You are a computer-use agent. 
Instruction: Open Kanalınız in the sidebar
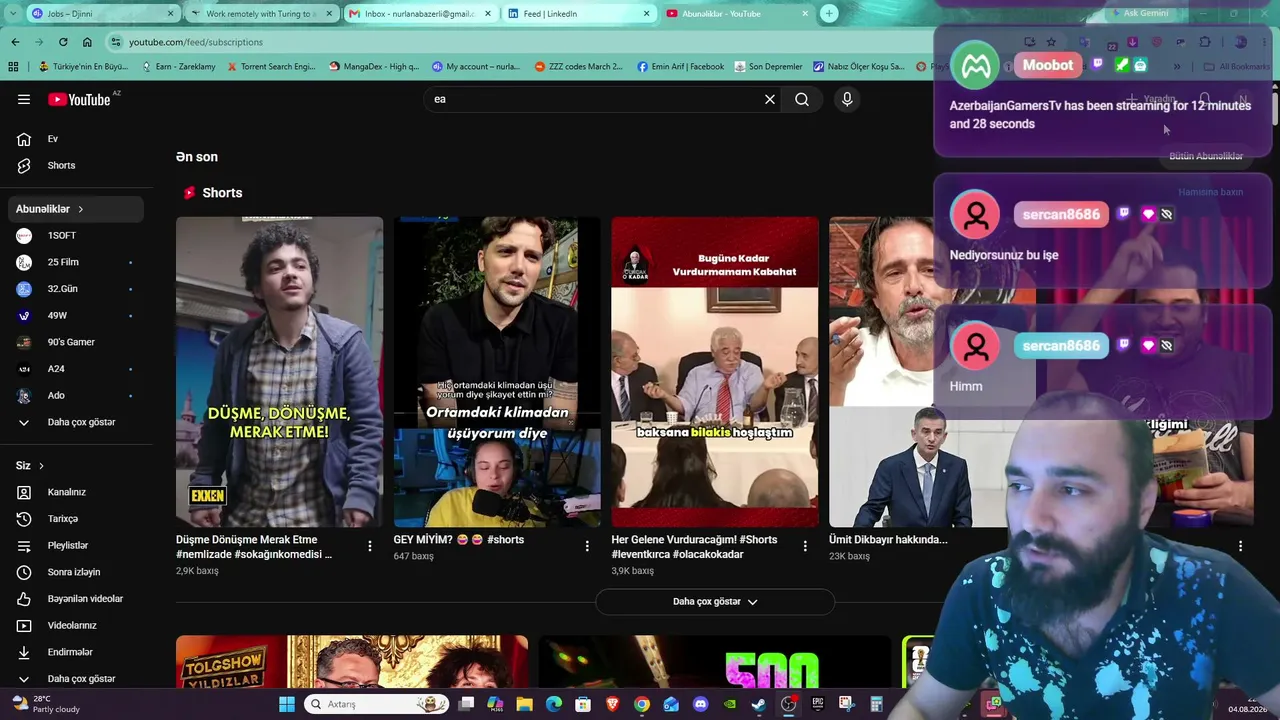(x=76, y=492)
